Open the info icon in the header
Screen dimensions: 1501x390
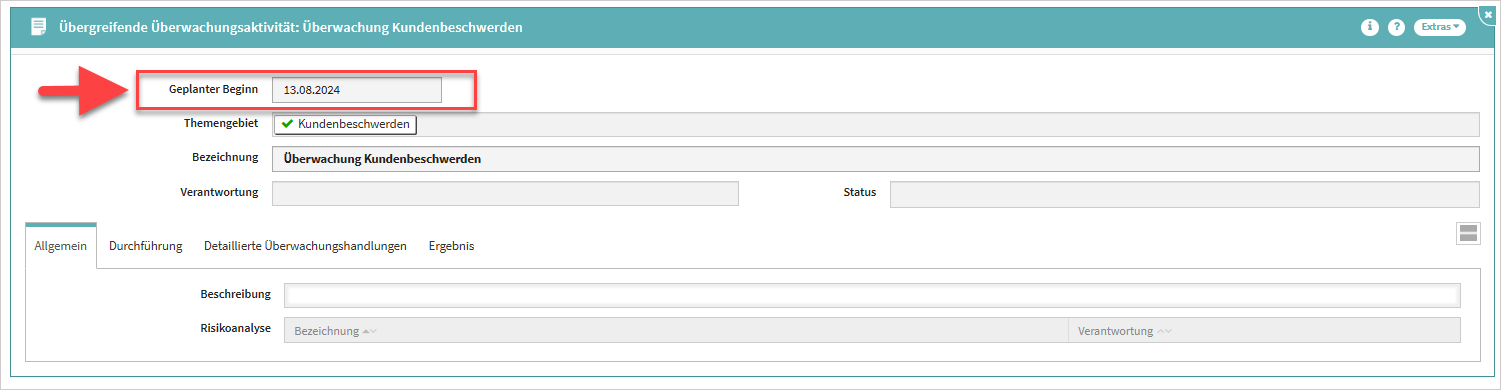click(1370, 28)
